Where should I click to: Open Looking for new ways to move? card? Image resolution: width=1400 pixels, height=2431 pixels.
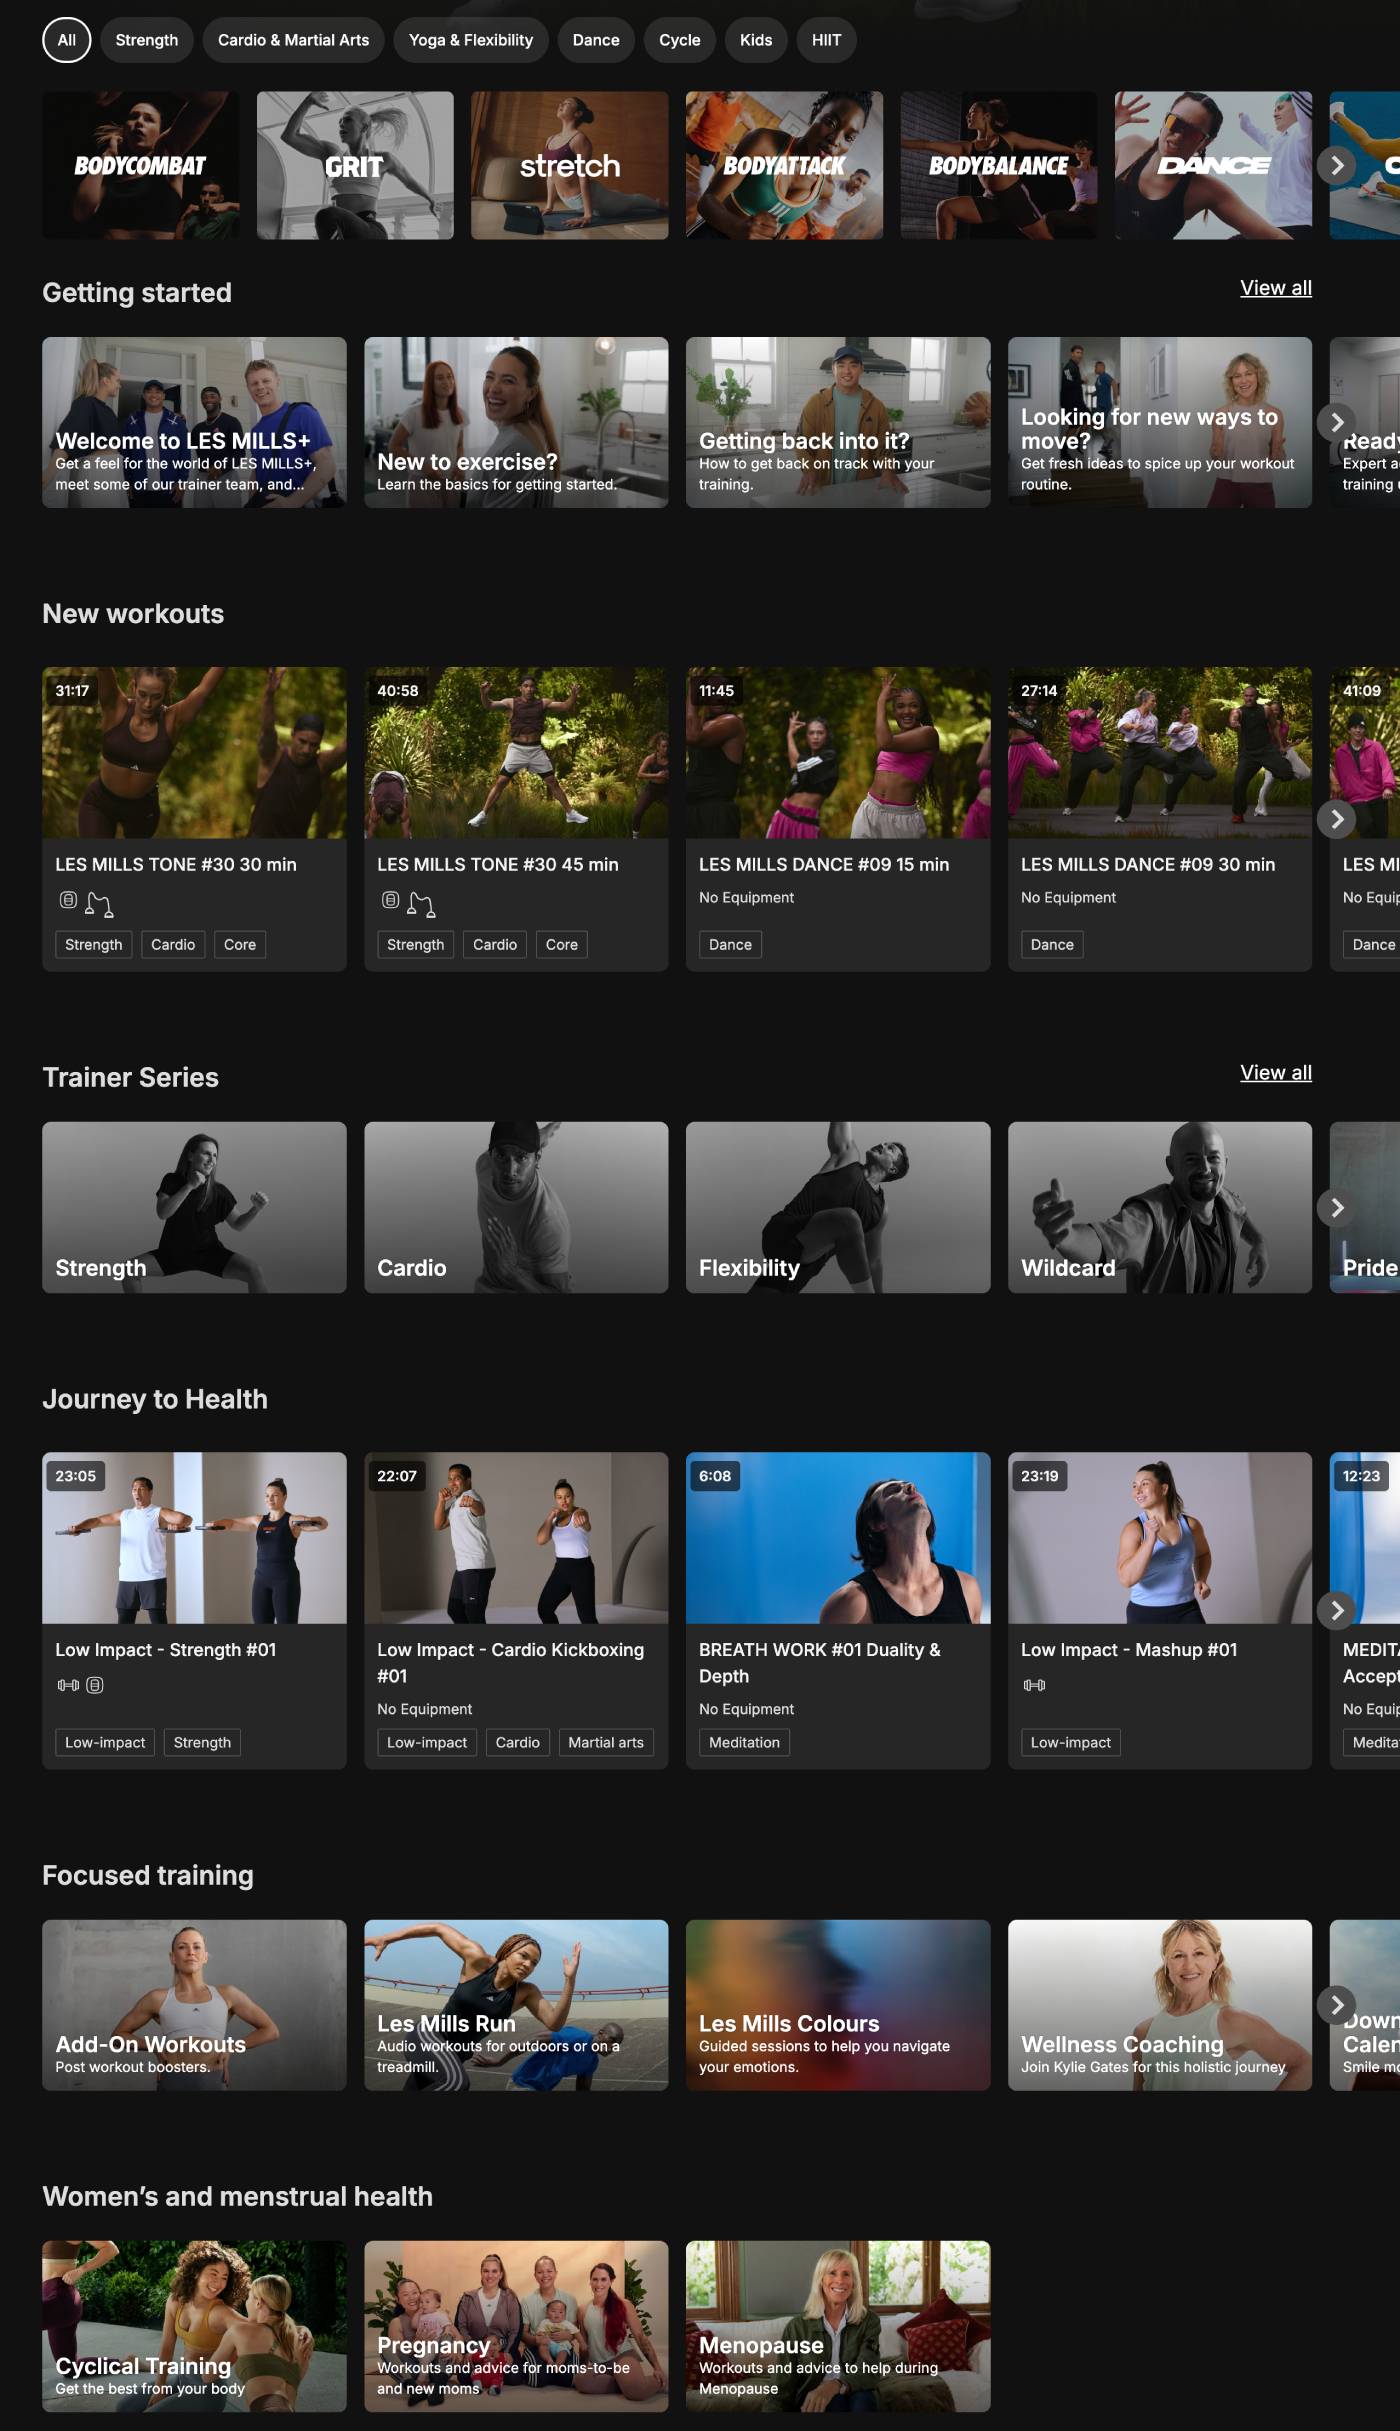[1160, 422]
